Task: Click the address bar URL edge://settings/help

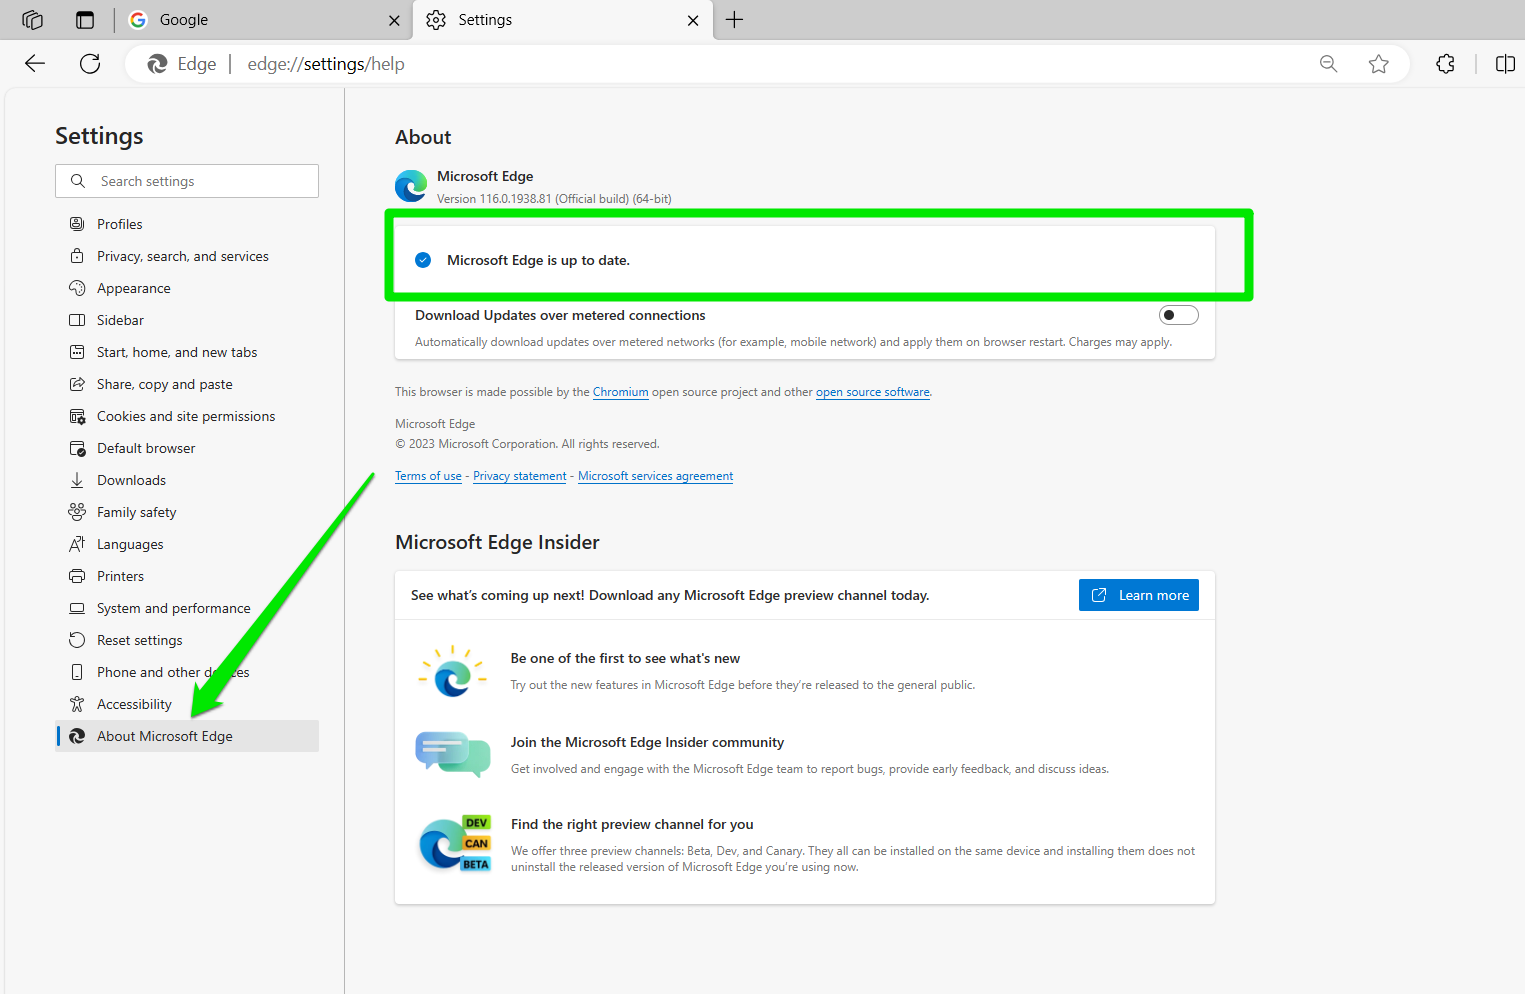Action: point(326,64)
